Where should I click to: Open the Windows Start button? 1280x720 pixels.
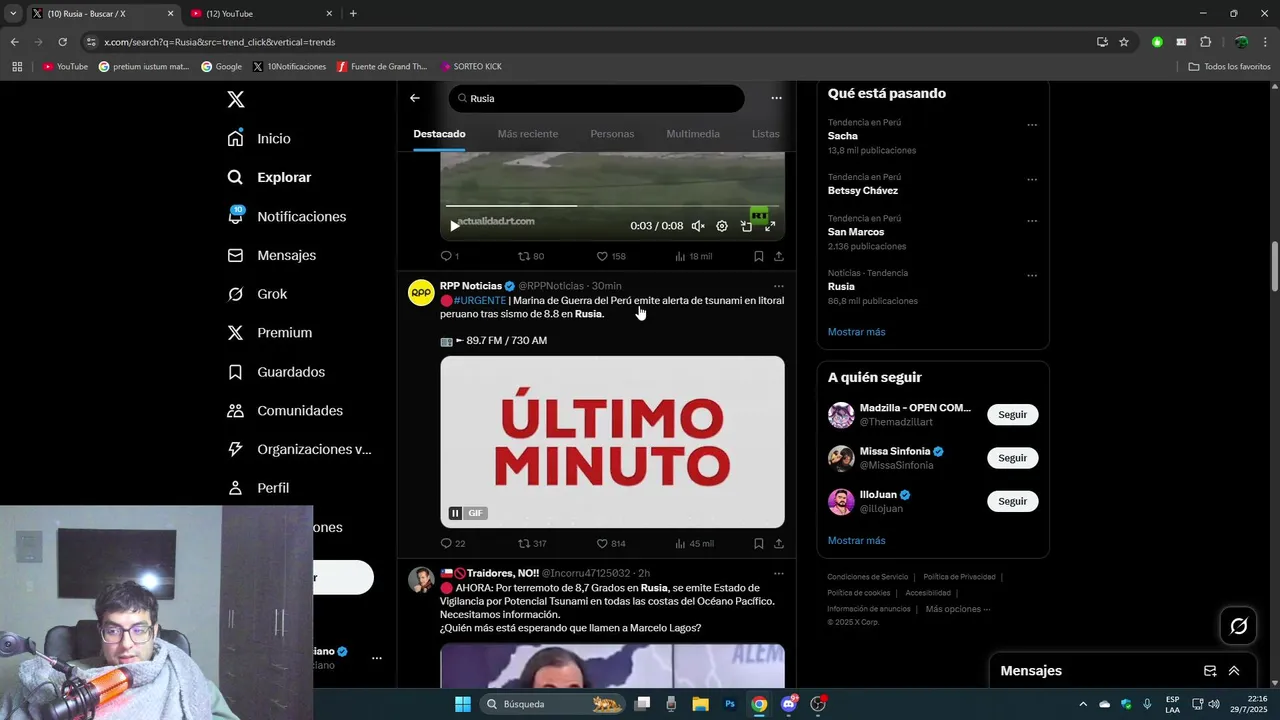[x=463, y=704]
